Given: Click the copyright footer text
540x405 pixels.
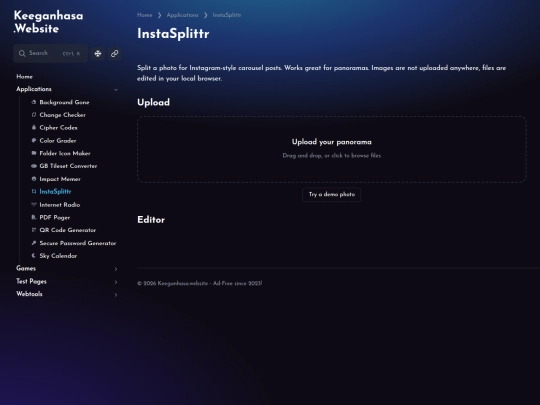Looking at the screenshot, I should click(199, 283).
